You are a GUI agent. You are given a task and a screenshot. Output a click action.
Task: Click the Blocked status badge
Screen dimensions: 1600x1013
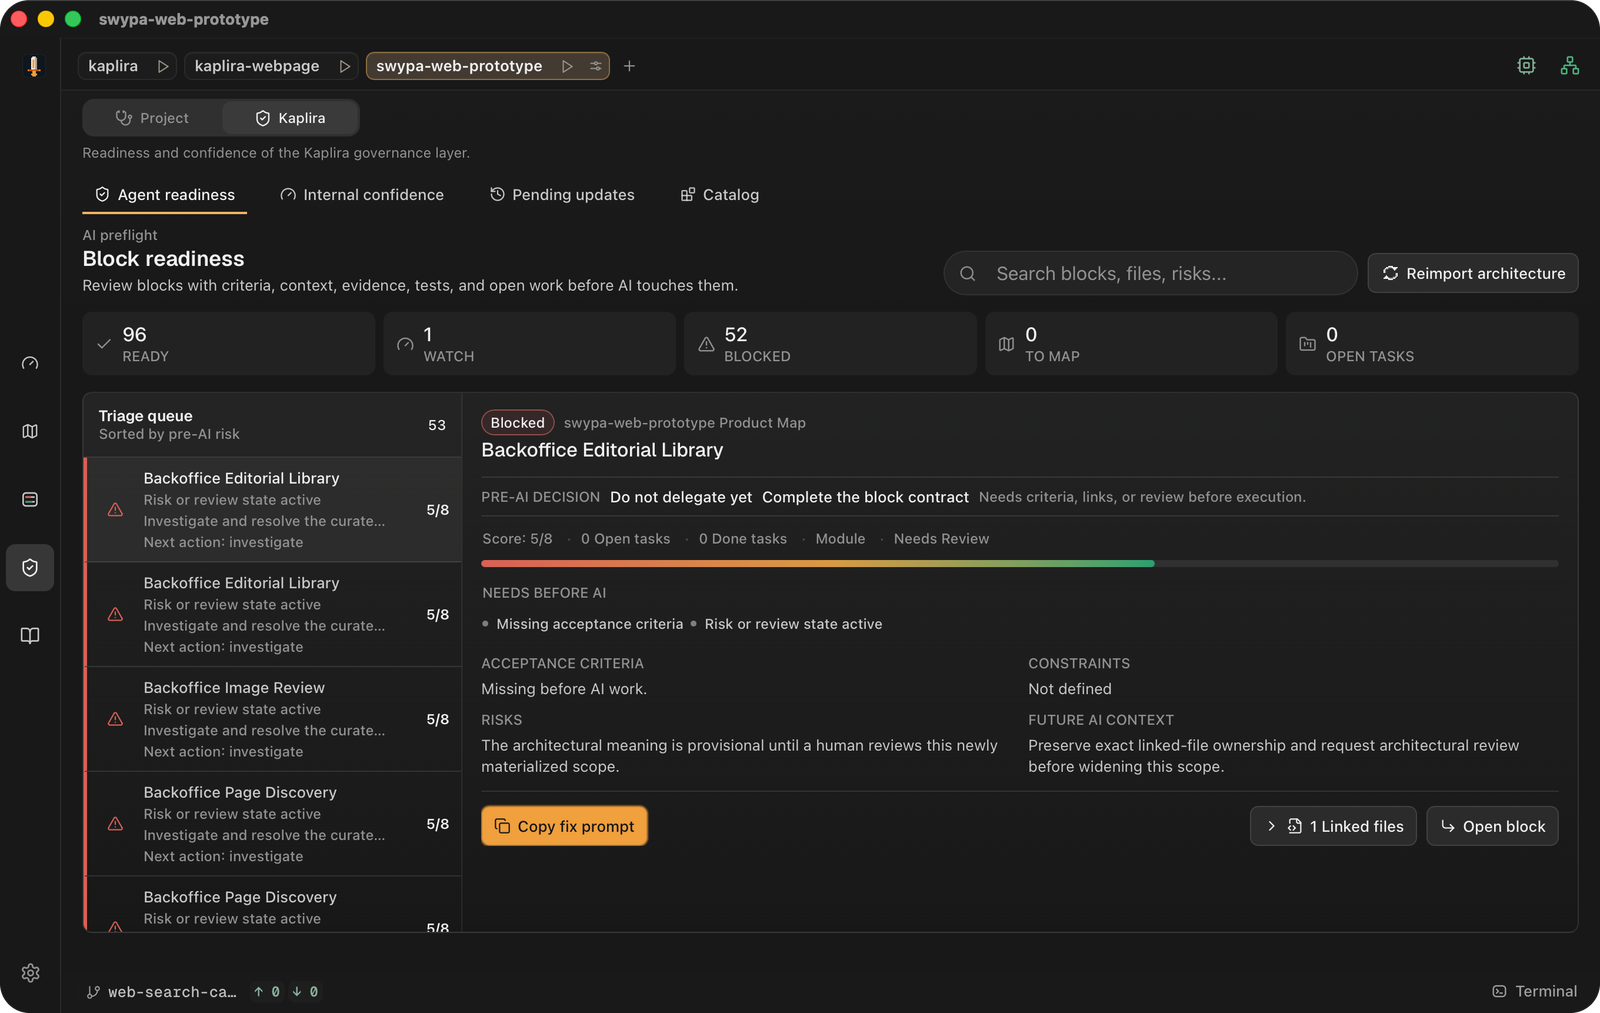click(517, 423)
